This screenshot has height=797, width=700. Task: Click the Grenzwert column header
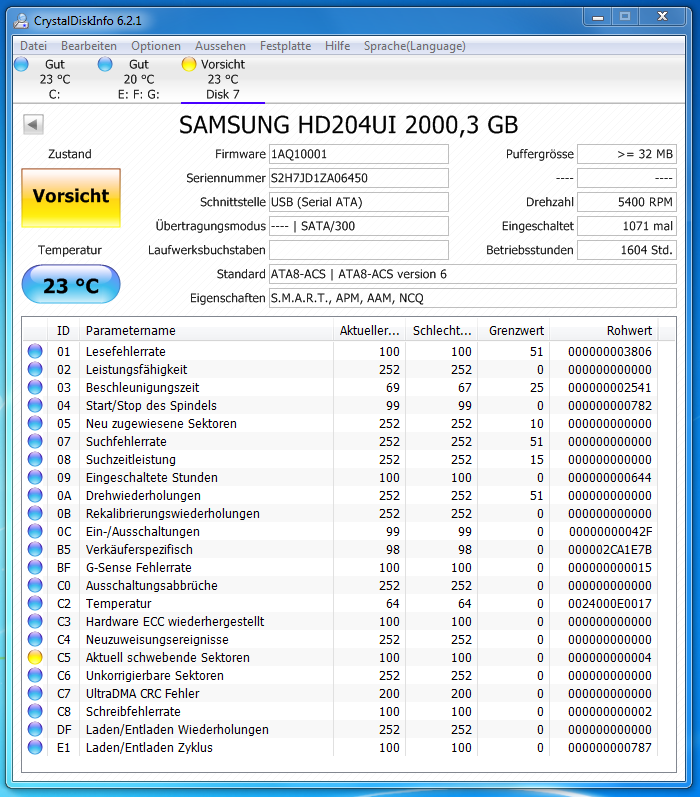[513, 331]
